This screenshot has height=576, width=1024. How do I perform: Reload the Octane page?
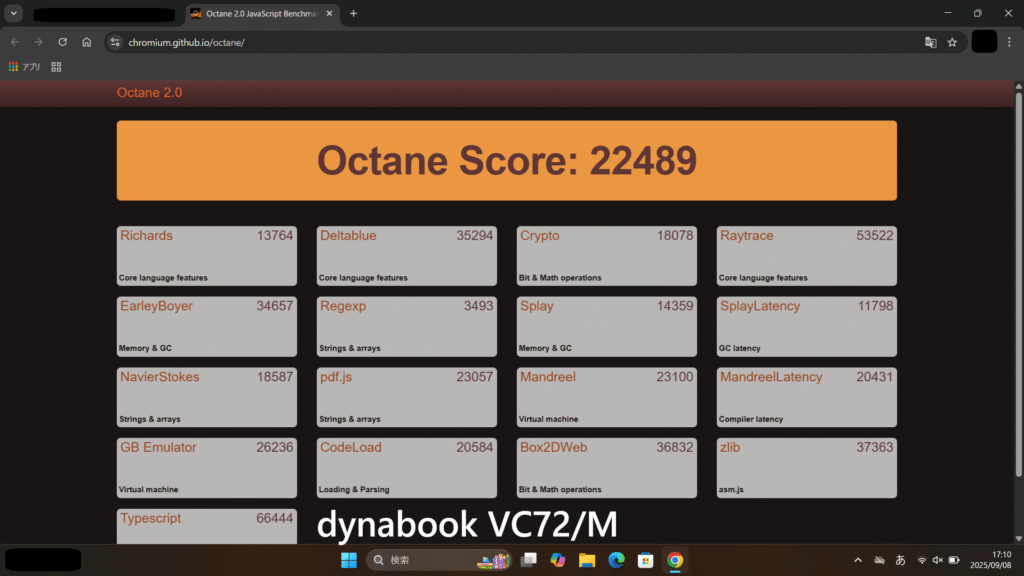click(x=63, y=42)
